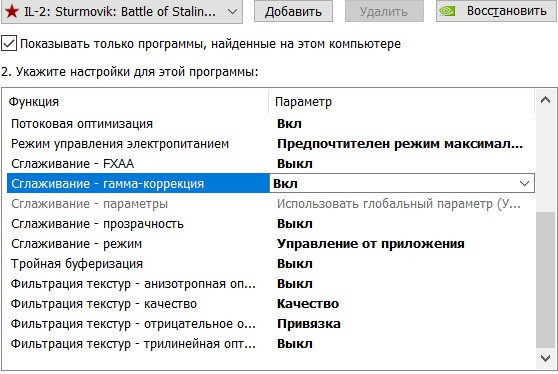Select the Тройная буферизация row
Image resolution: width=558 pixels, height=374 pixels.
coord(270,264)
